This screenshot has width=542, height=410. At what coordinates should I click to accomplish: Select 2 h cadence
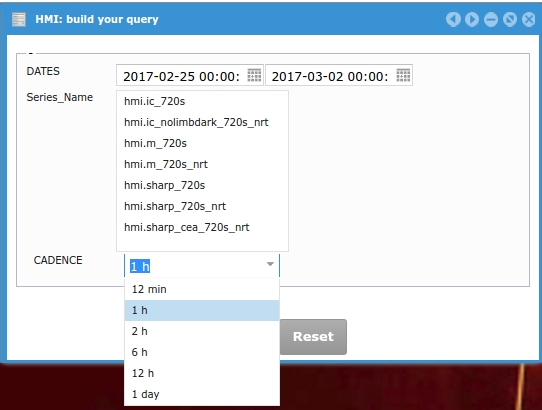(x=202, y=331)
